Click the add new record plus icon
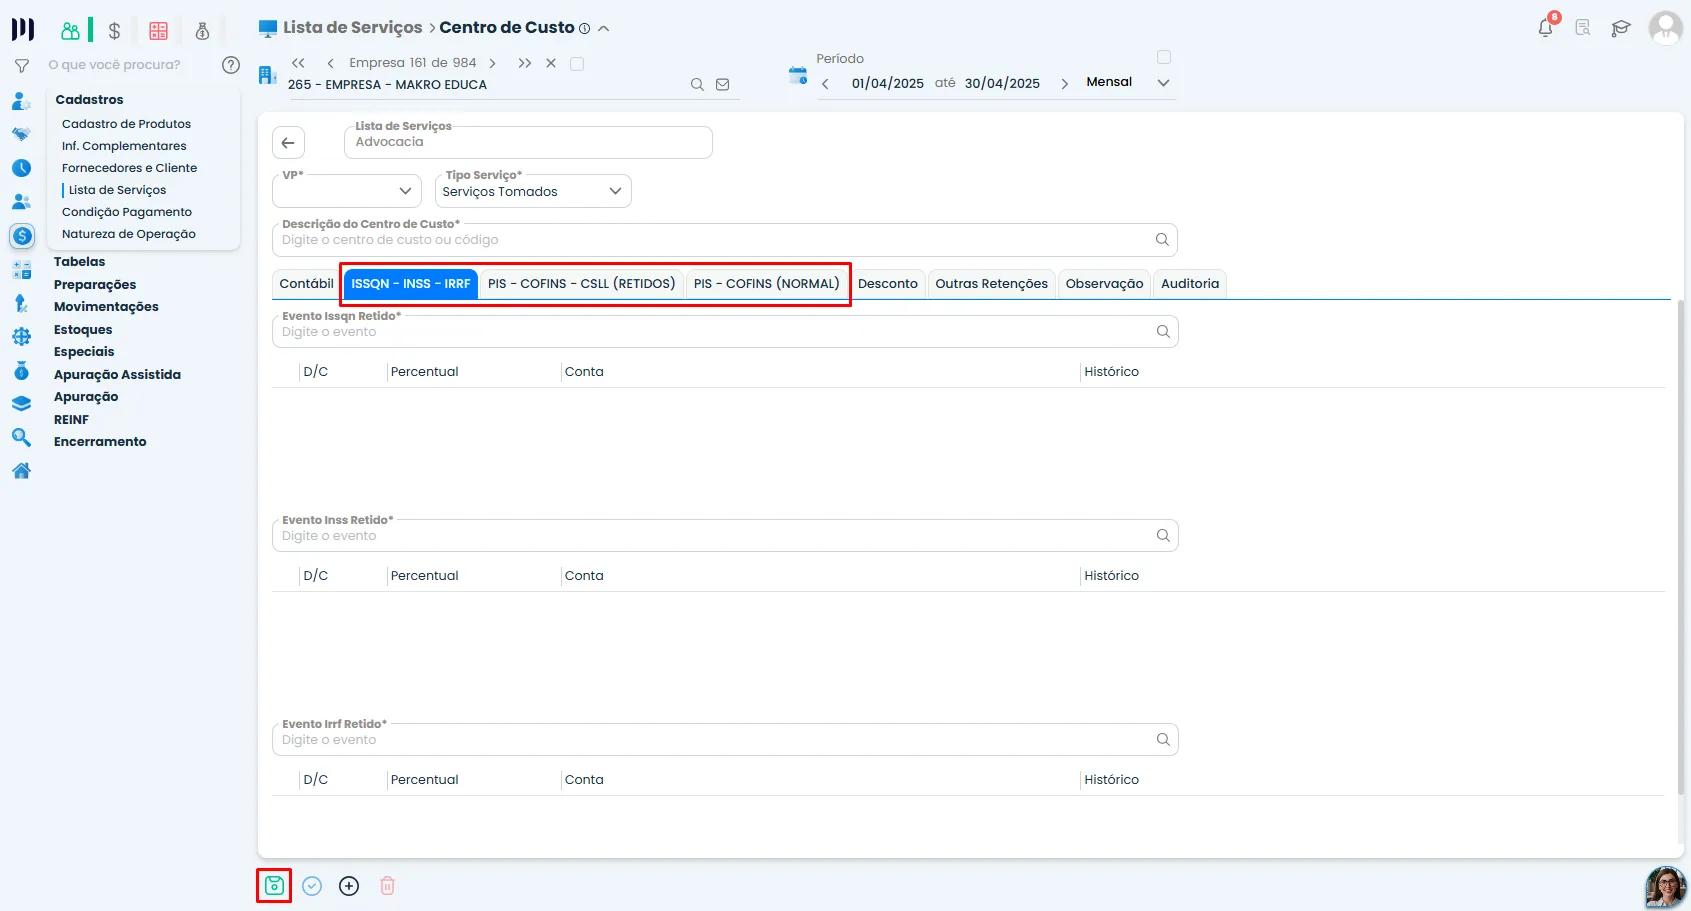1691x911 pixels. point(349,886)
